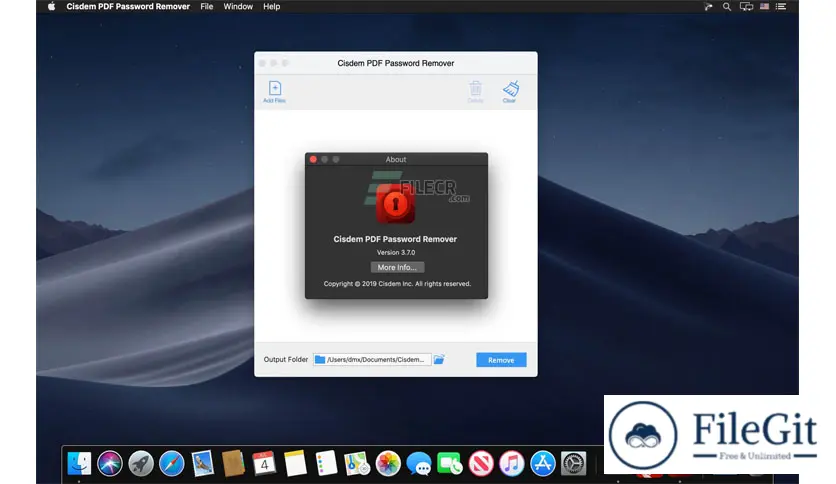Click the Remove button
The image size is (836, 484).
pos(501,360)
